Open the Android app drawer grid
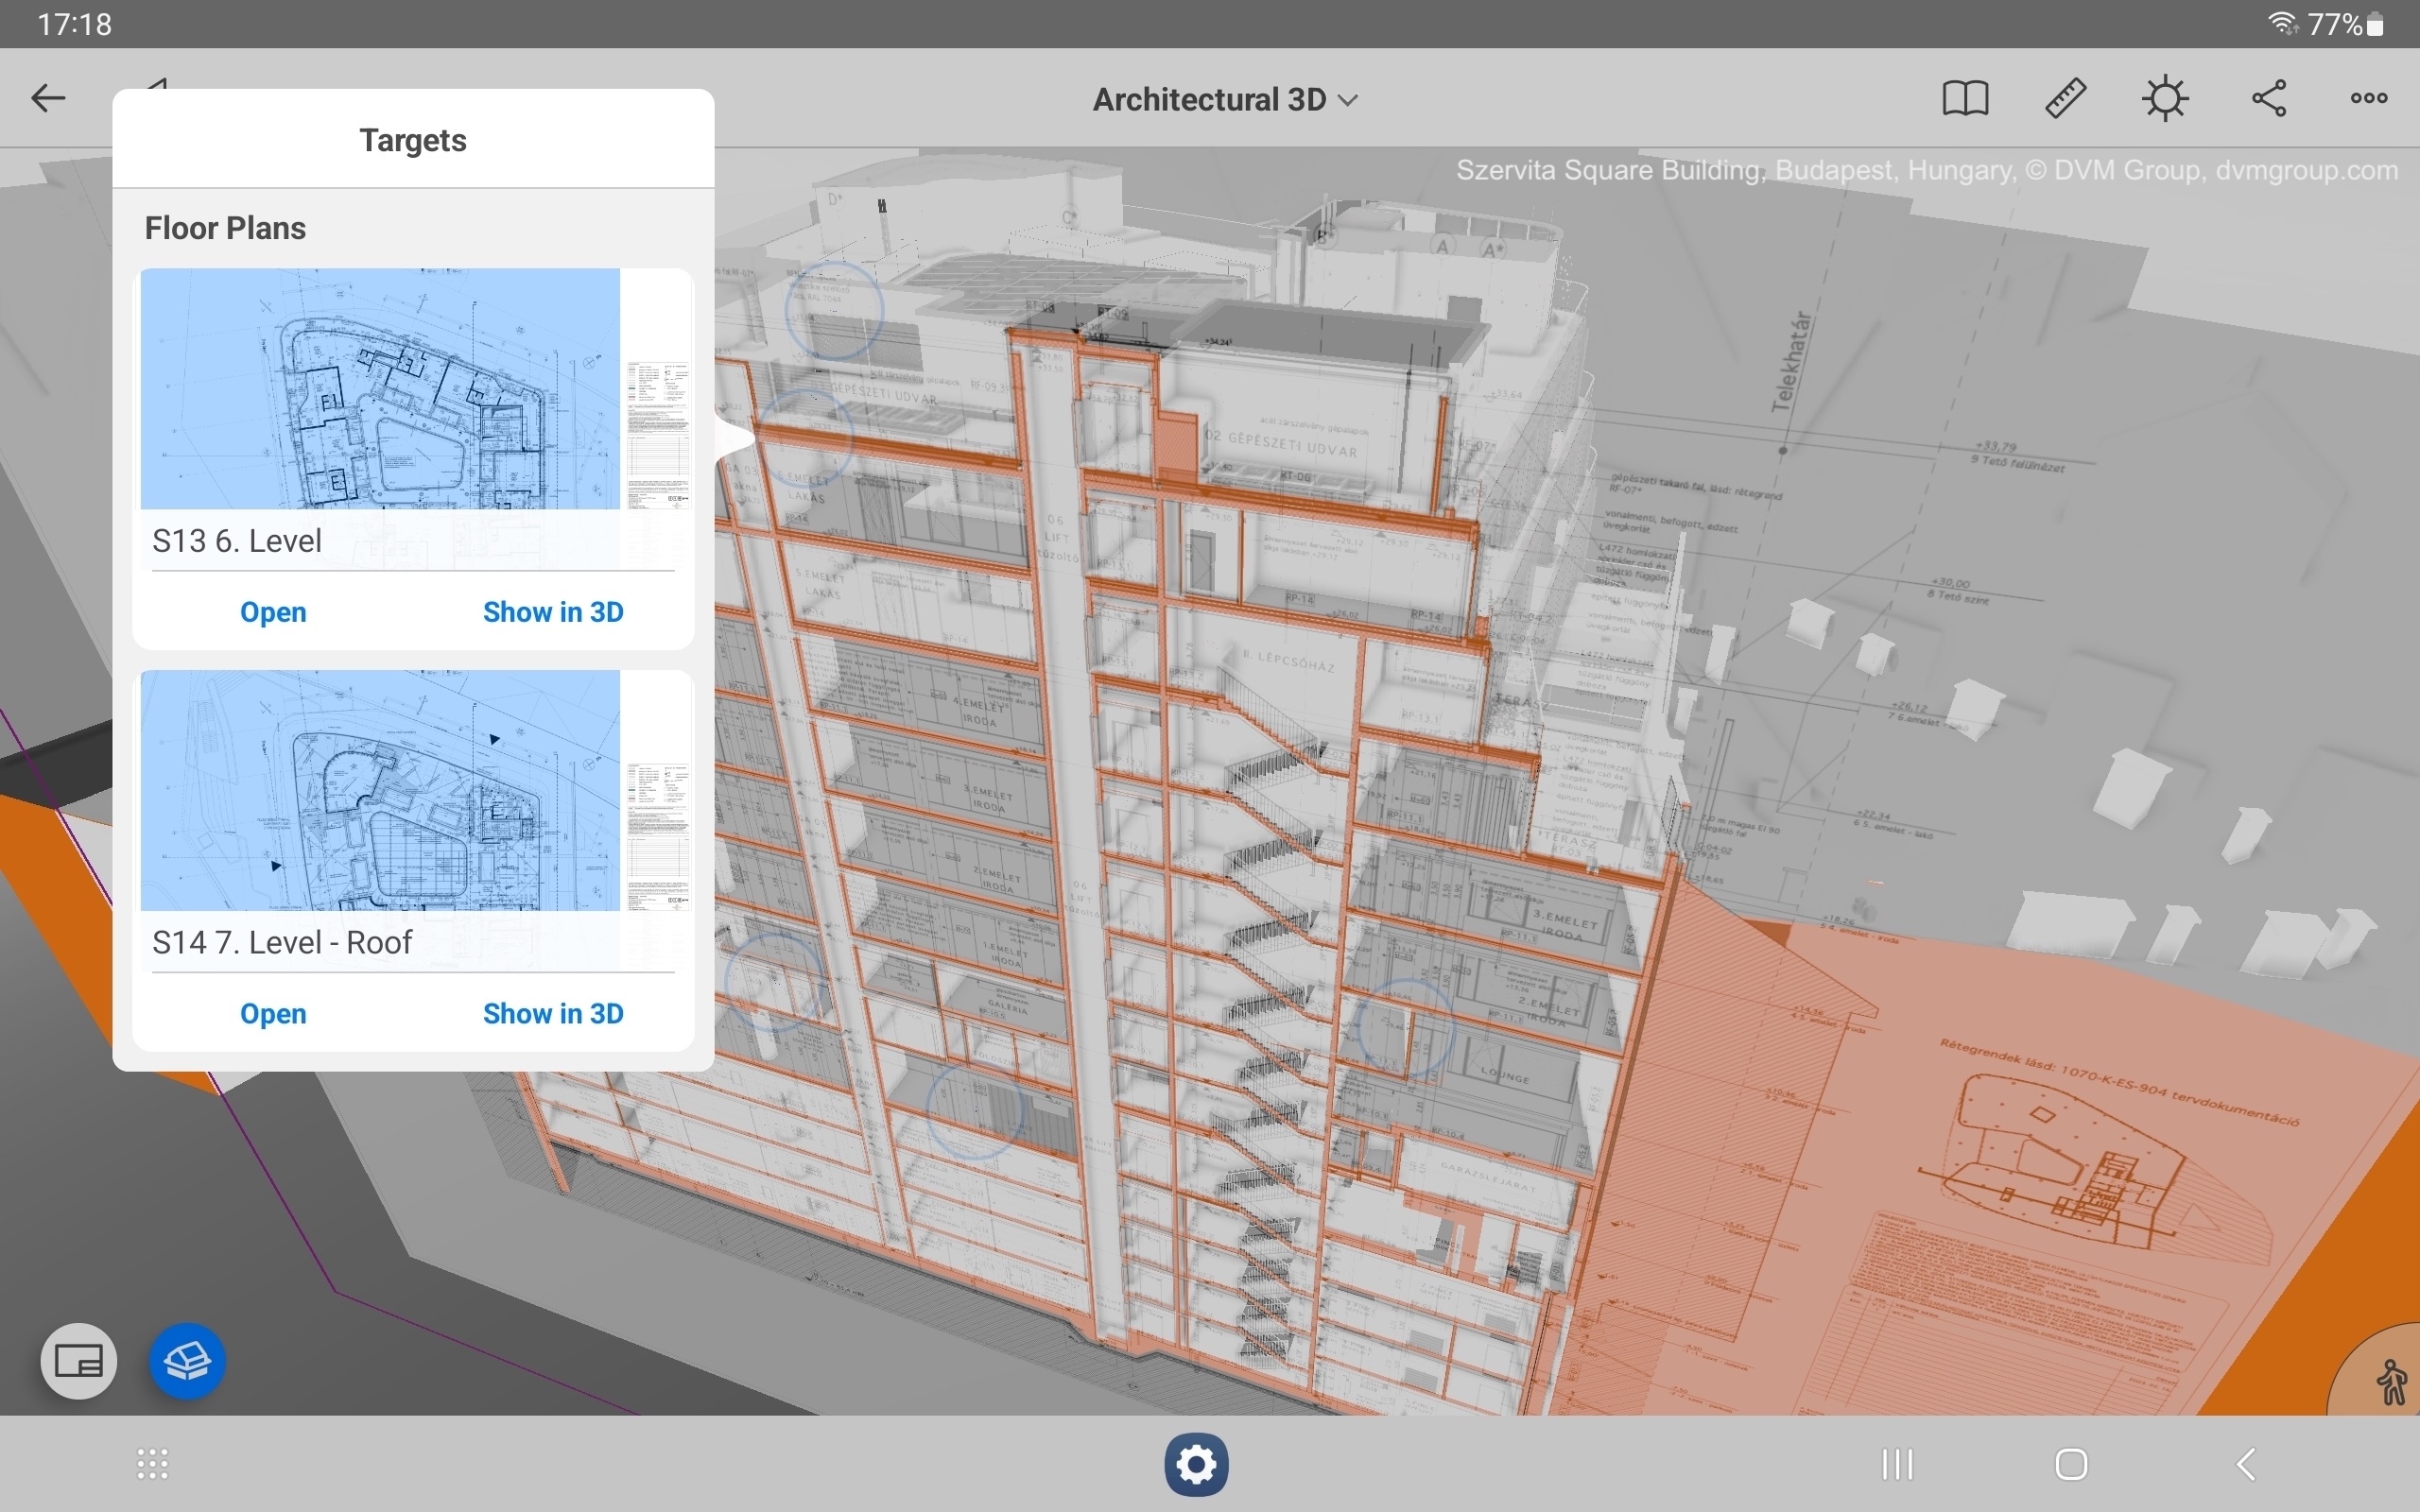This screenshot has width=2420, height=1512. (x=152, y=1464)
